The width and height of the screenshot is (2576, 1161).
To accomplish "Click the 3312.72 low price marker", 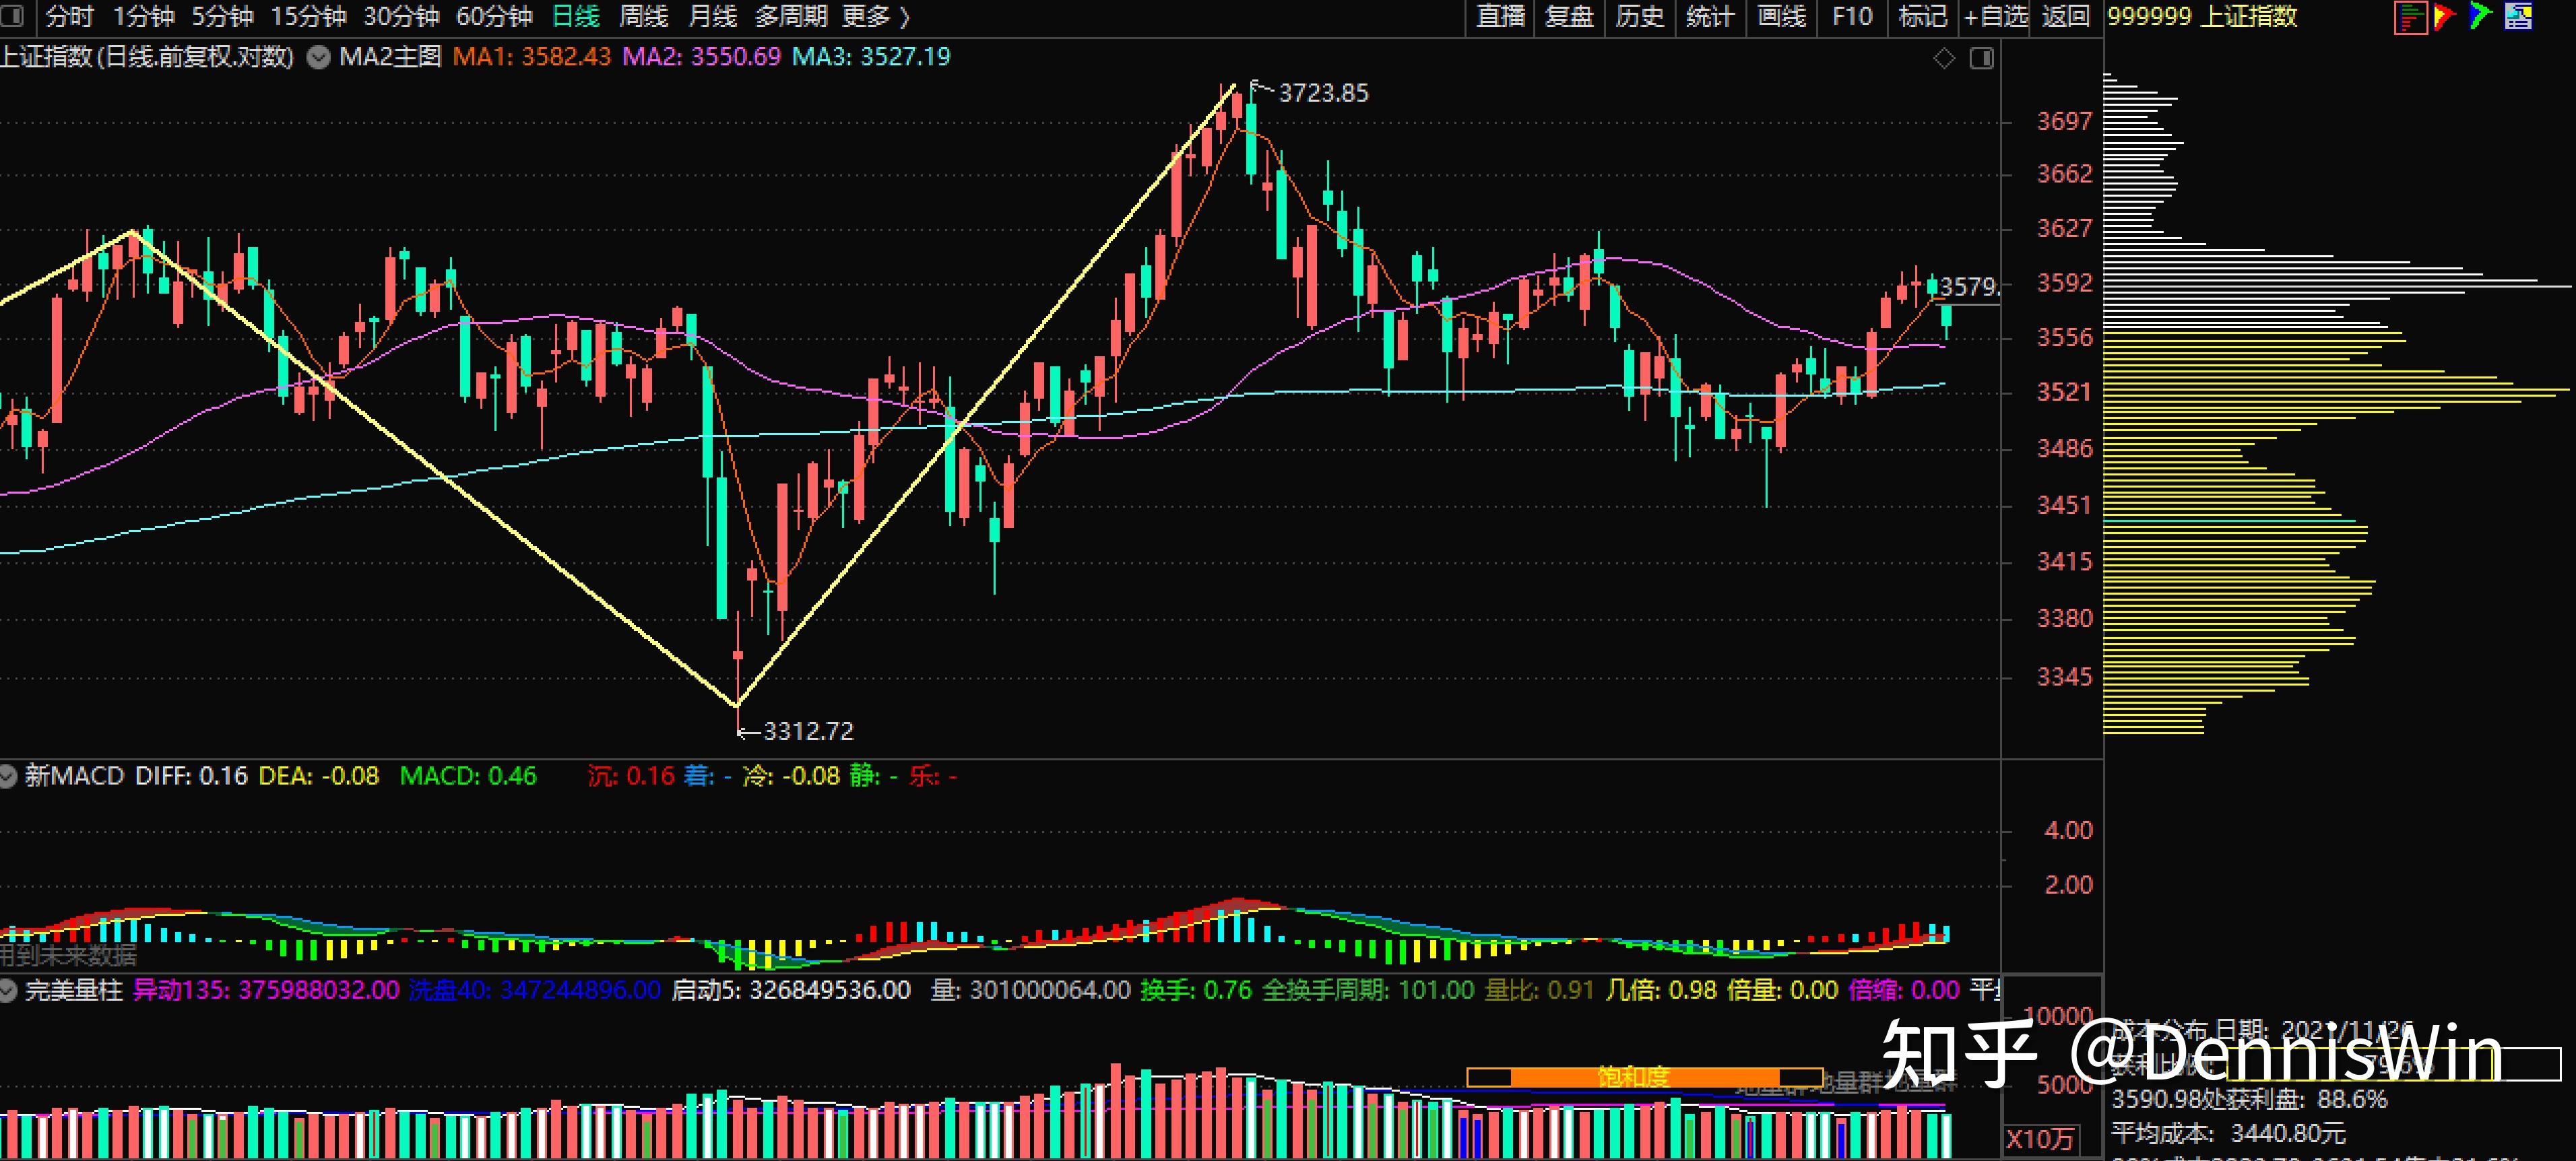I will click(808, 731).
